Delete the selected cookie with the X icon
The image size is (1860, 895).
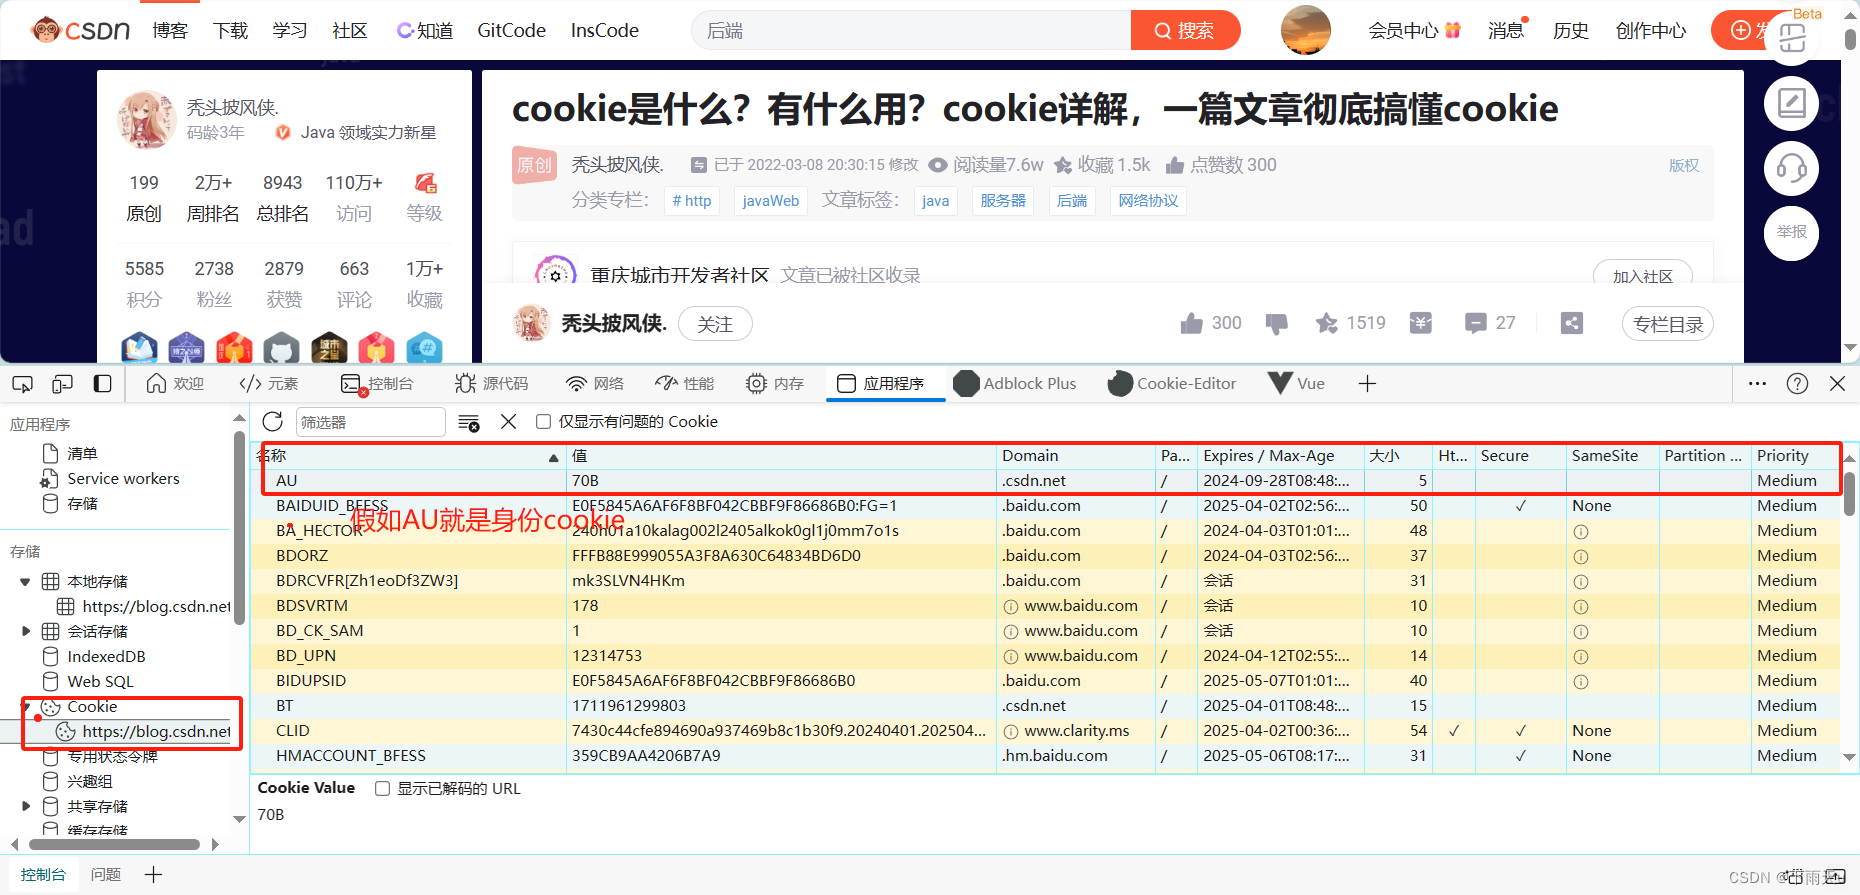pyautogui.click(x=508, y=422)
